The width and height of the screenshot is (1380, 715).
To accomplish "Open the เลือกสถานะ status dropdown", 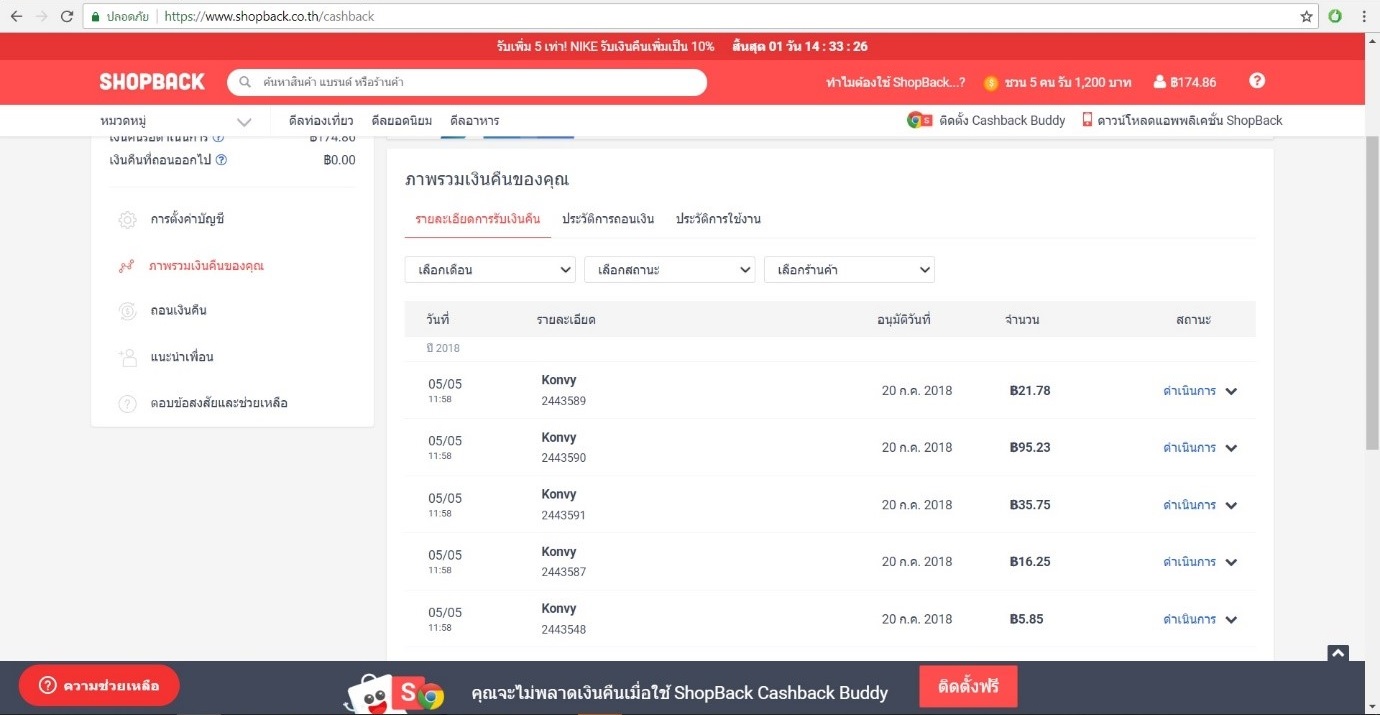I will tap(669, 270).
